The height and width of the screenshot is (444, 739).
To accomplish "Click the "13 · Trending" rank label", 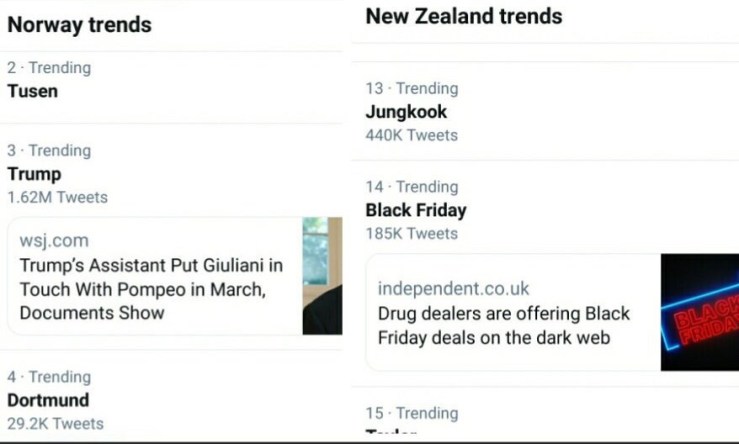I will (x=411, y=88).
